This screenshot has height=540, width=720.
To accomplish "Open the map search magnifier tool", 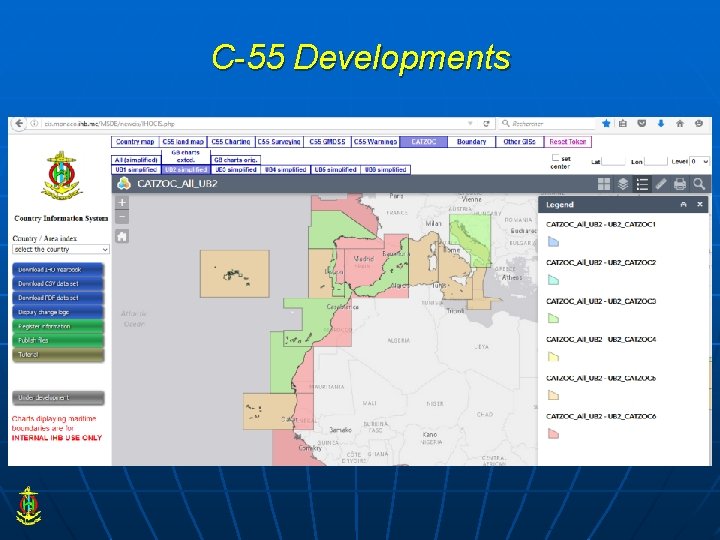I will [x=699, y=184].
